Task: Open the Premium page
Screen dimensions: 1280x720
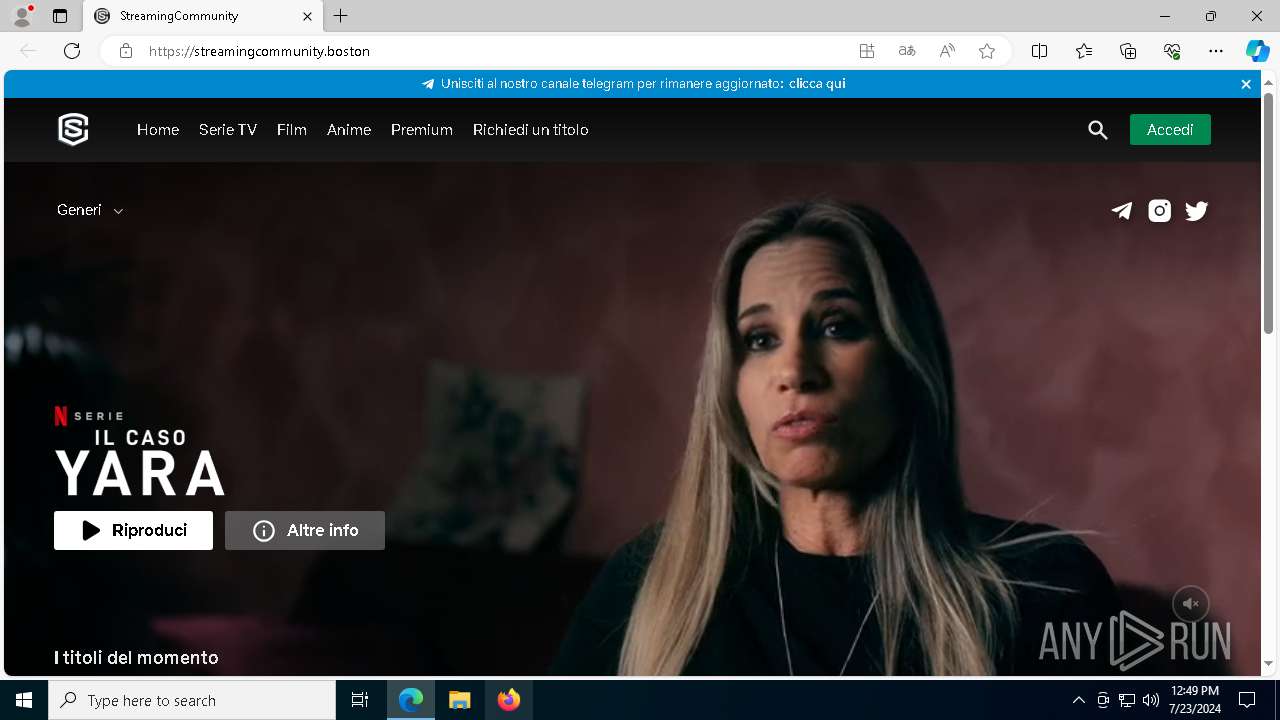Action: (x=422, y=130)
